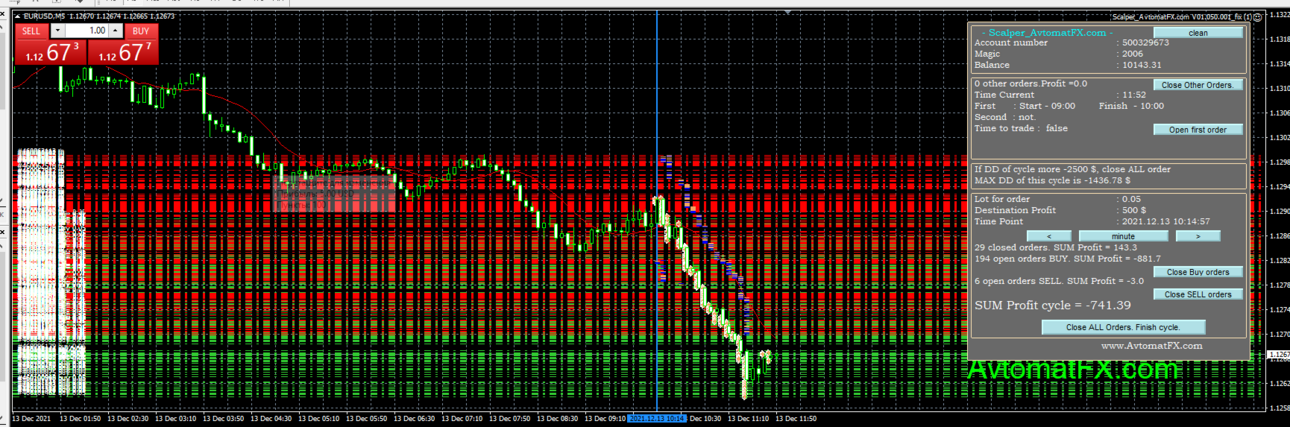Viewport: 1290px width, 427px height.
Task: Move Time Point back with < button
Action: coord(1049,236)
